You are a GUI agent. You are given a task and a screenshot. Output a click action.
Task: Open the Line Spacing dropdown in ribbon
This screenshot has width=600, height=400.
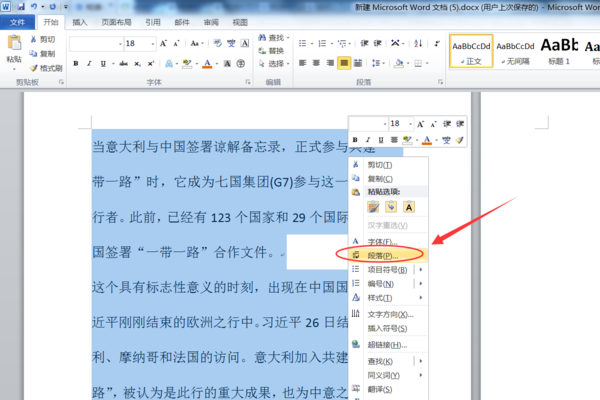point(378,63)
